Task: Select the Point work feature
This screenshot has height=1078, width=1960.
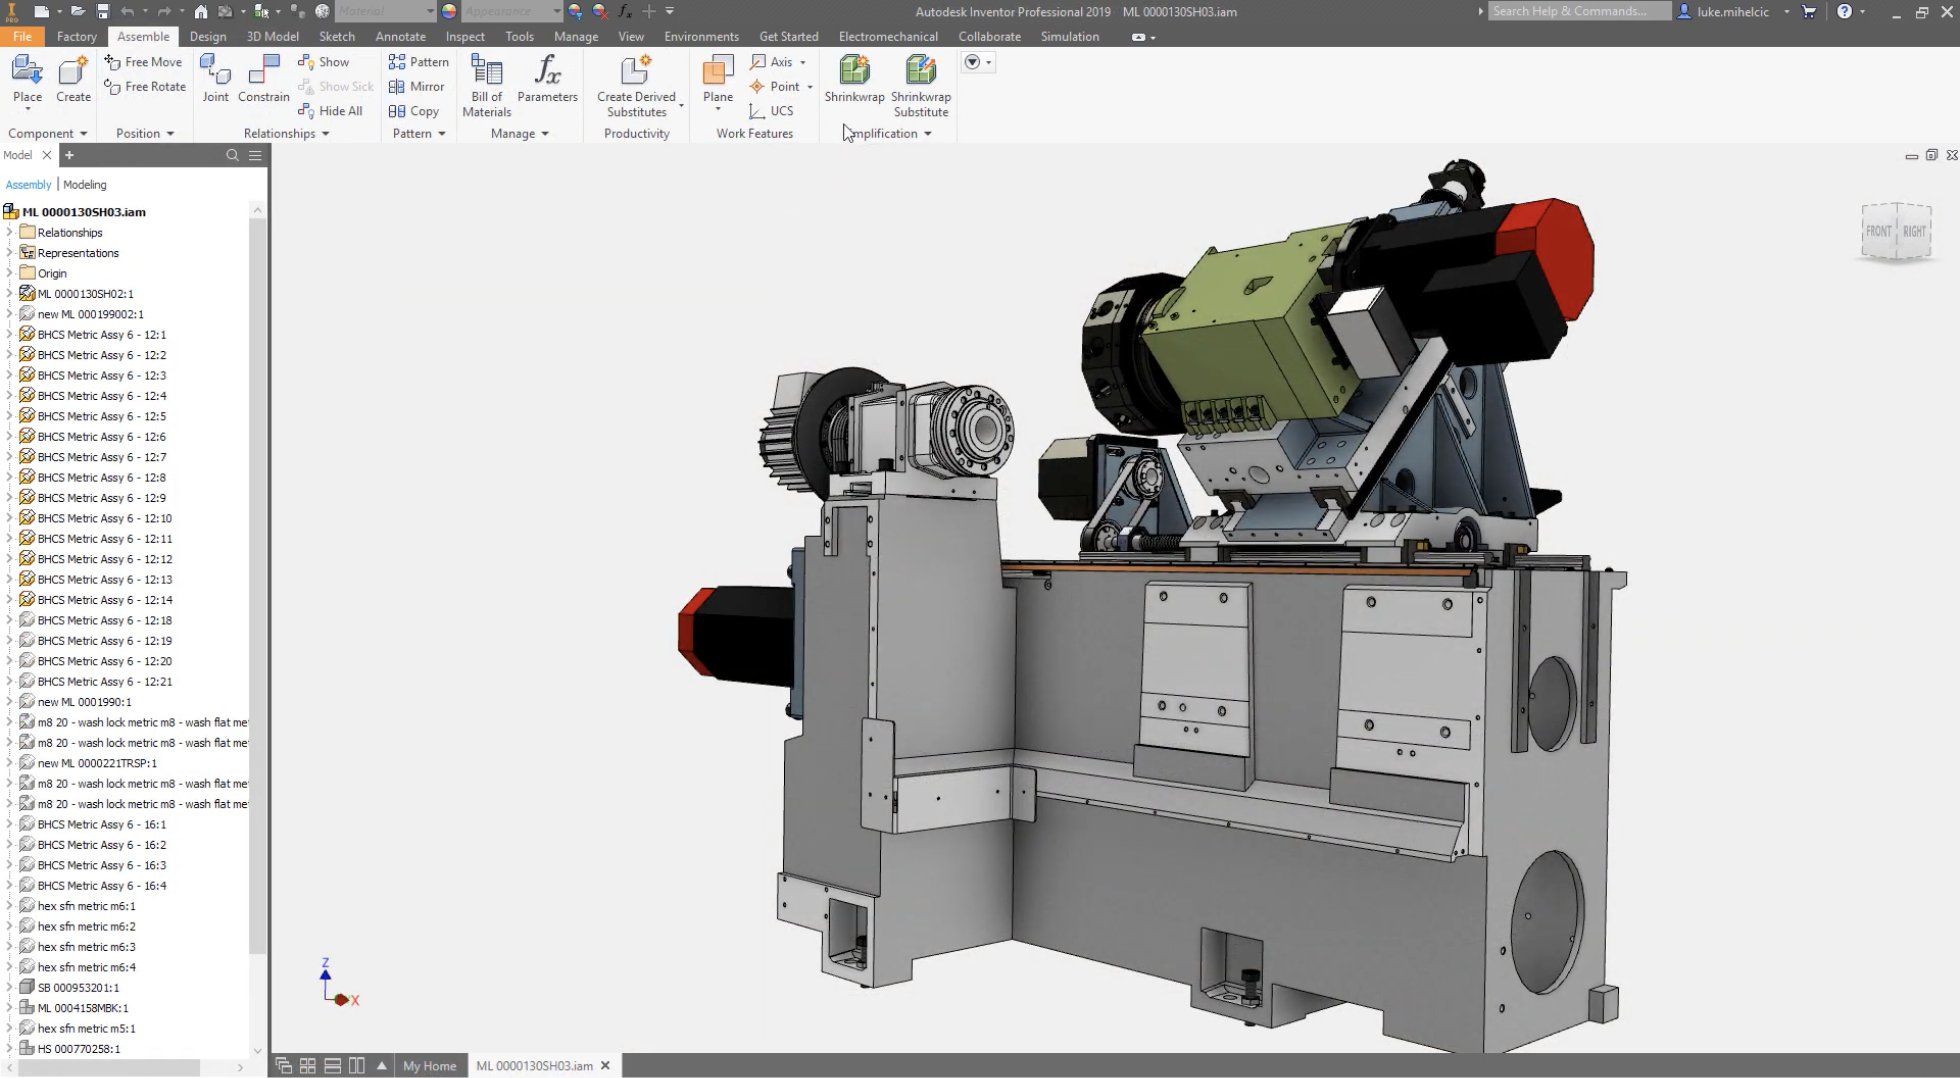Action: [774, 87]
